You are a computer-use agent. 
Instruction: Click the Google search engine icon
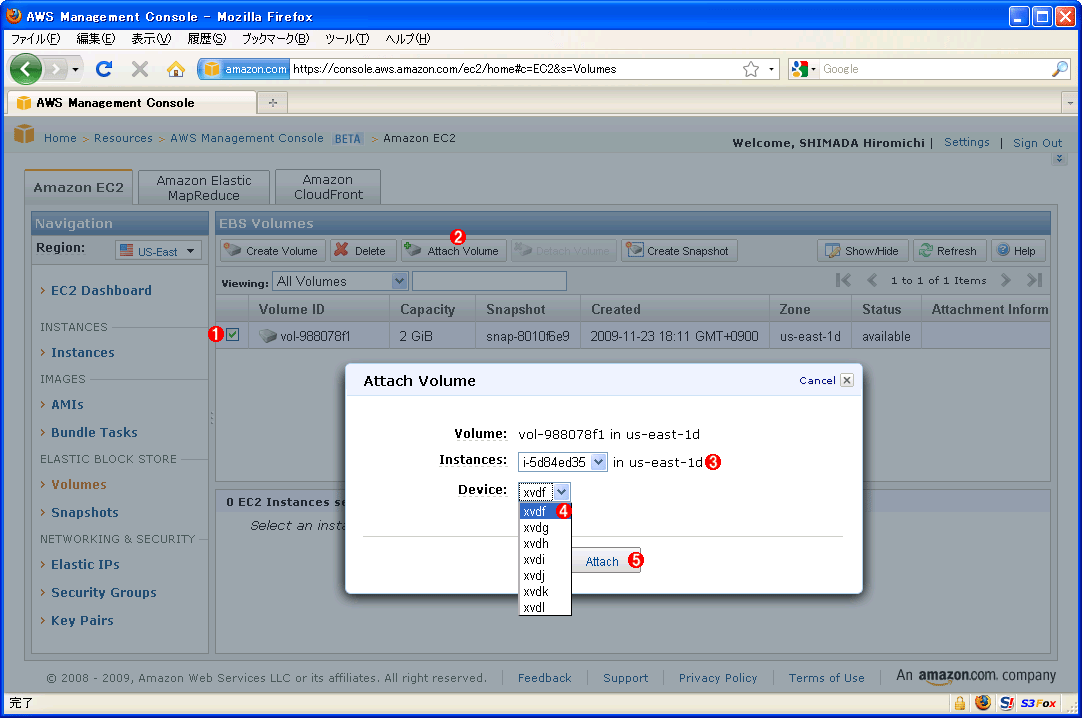[800, 69]
